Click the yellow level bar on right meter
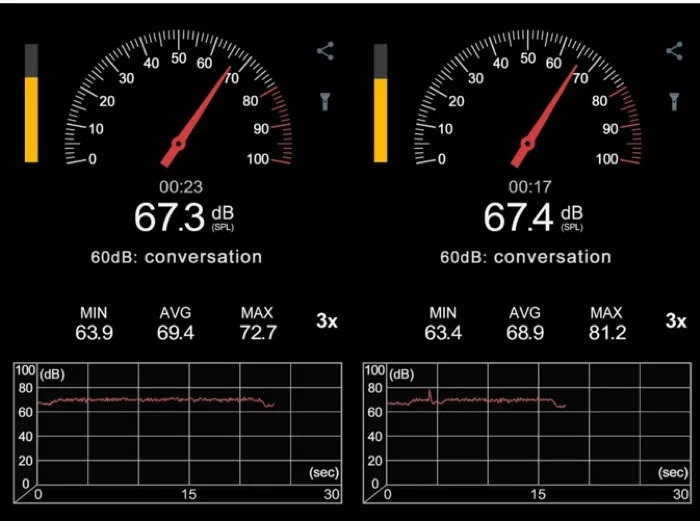700x527 pixels. (x=381, y=120)
